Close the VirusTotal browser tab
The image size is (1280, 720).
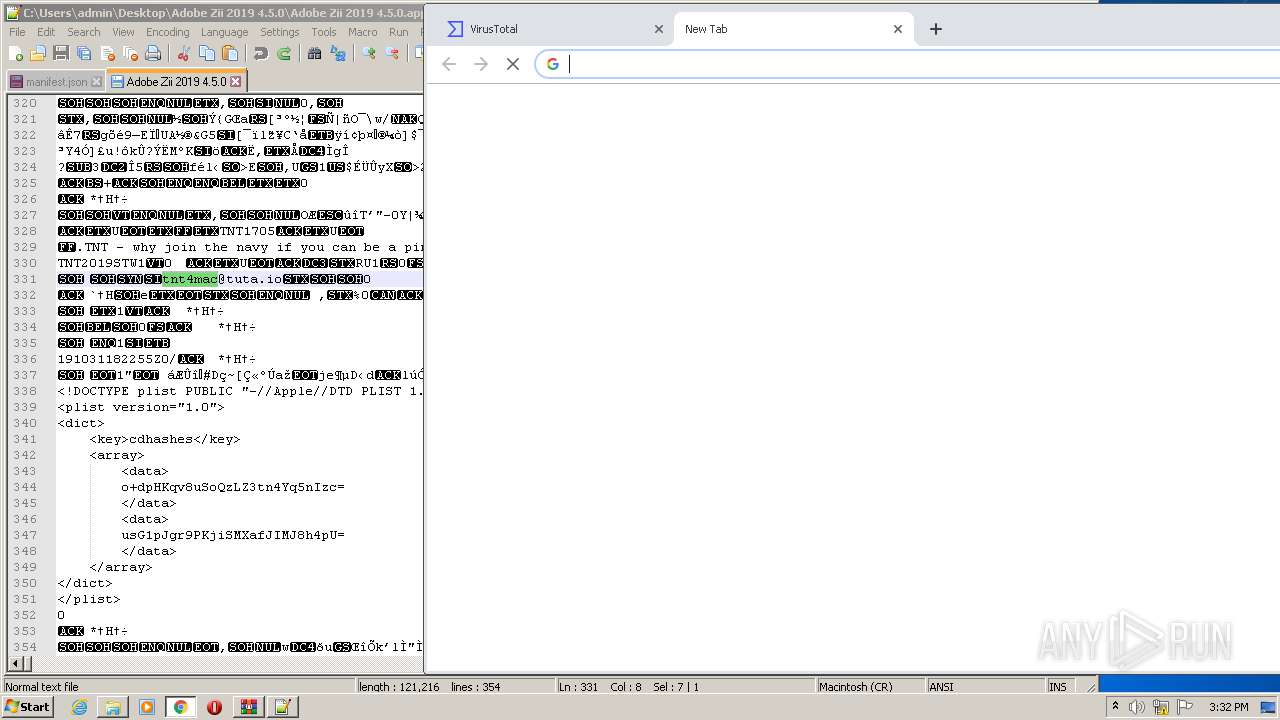[x=658, y=29]
